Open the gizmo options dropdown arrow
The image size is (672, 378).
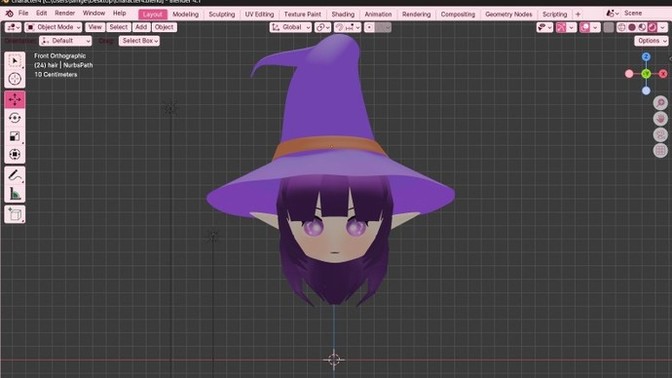(x=571, y=27)
